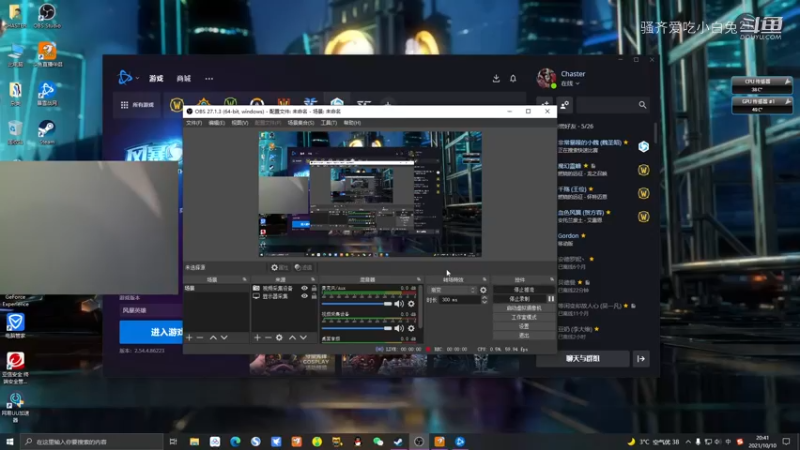Screen dimensions: 800x450
Task: Open Battle.net more options ellipsis menu
Action: 209,79
